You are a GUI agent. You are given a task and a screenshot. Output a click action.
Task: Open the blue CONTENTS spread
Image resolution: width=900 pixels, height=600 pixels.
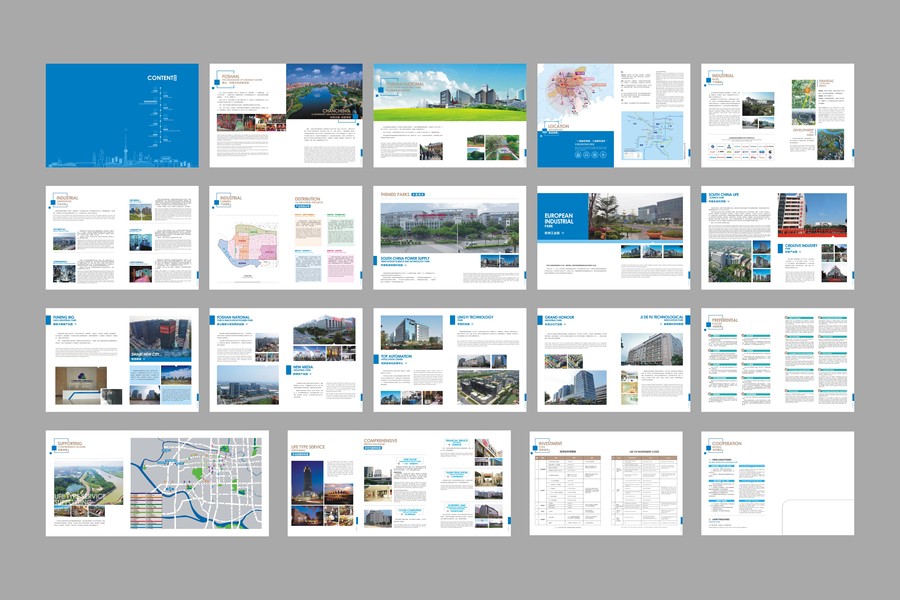tap(122, 115)
